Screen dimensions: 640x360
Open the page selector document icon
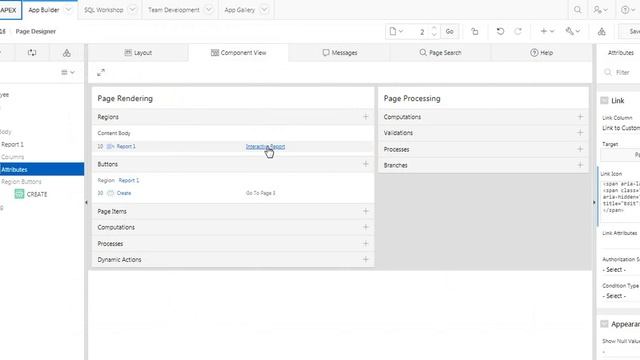pyautogui.click(x=396, y=31)
